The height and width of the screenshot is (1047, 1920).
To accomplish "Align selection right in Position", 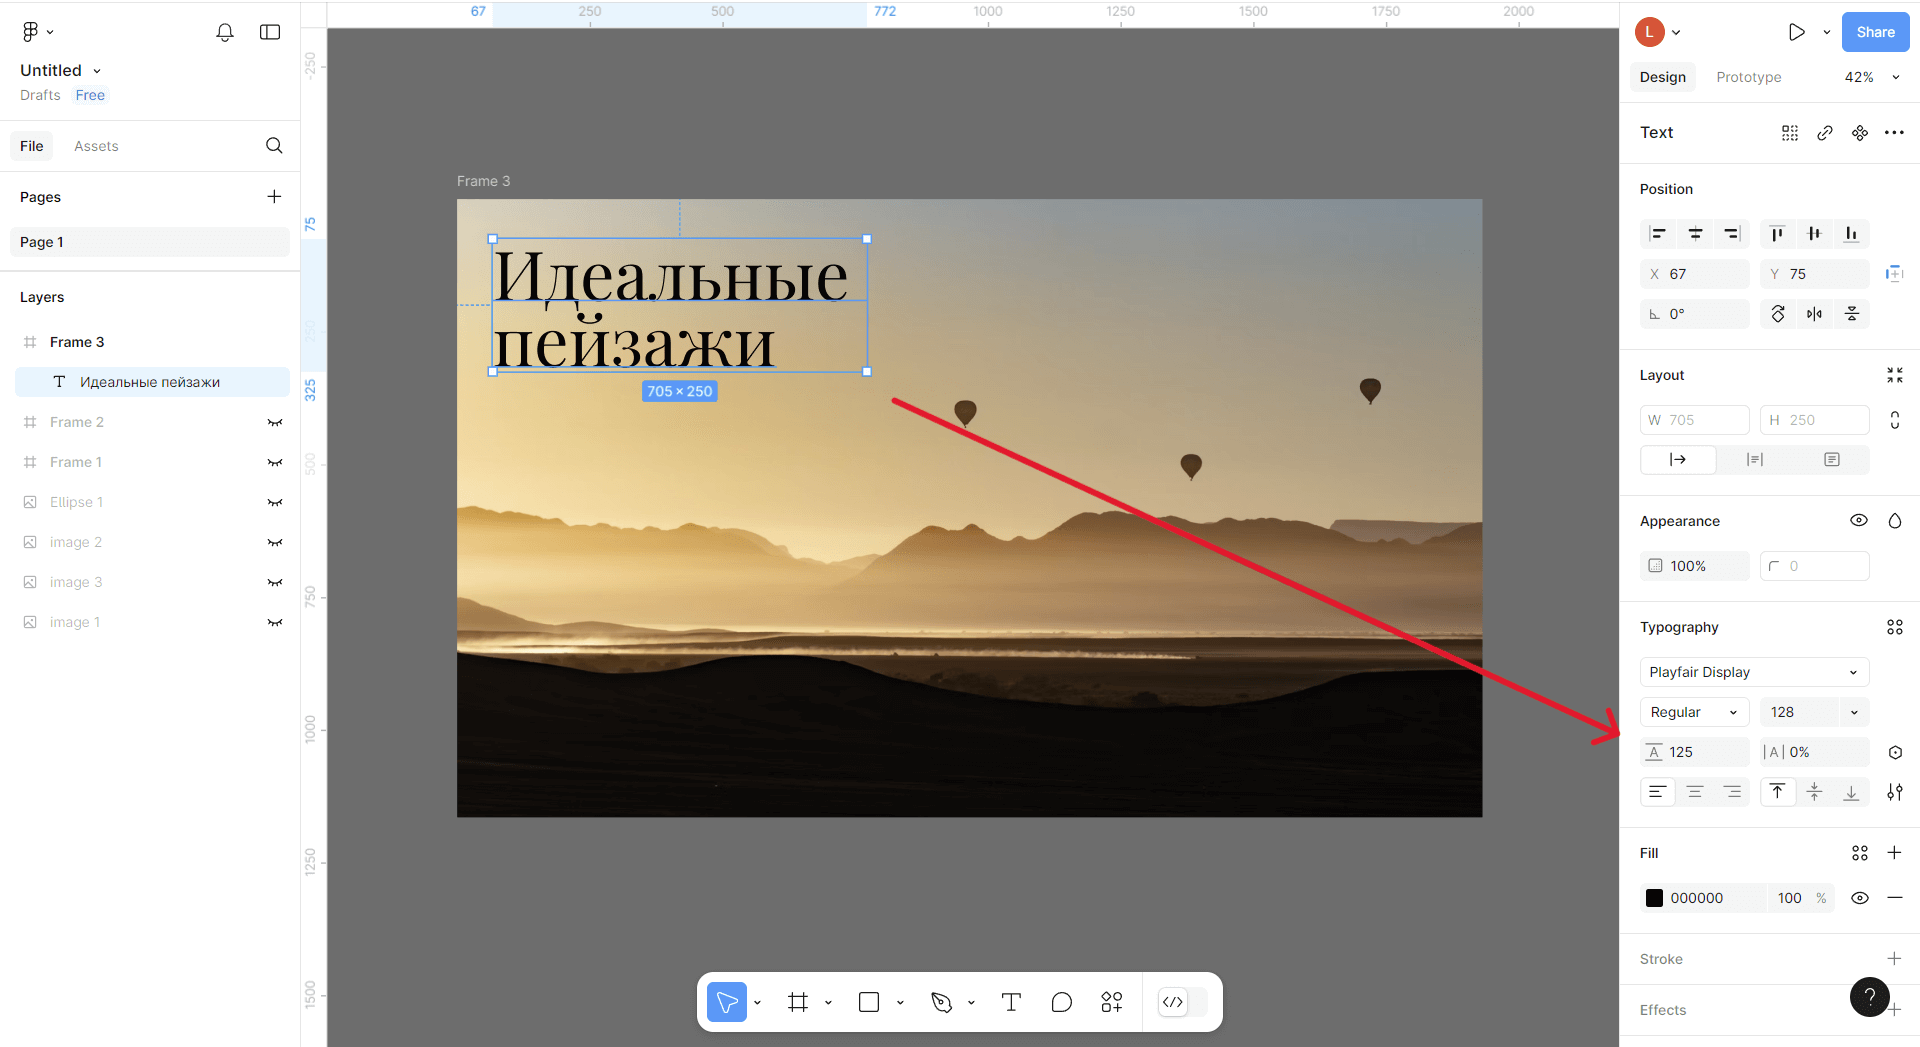I will (x=1732, y=234).
